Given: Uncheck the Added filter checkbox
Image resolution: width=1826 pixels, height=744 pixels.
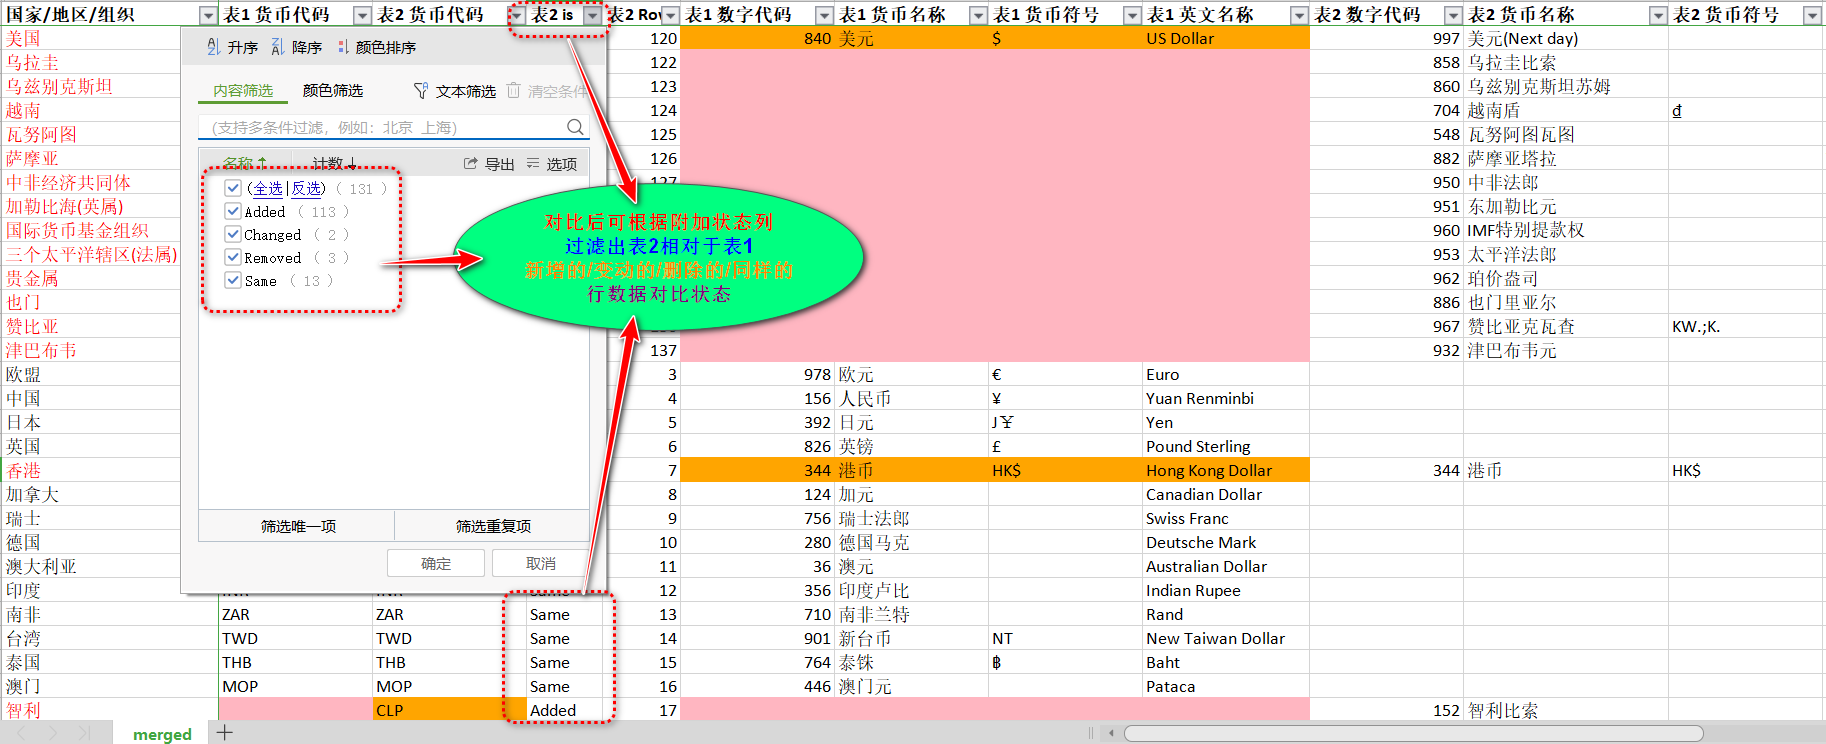Looking at the screenshot, I should click(x=233, y=211).
